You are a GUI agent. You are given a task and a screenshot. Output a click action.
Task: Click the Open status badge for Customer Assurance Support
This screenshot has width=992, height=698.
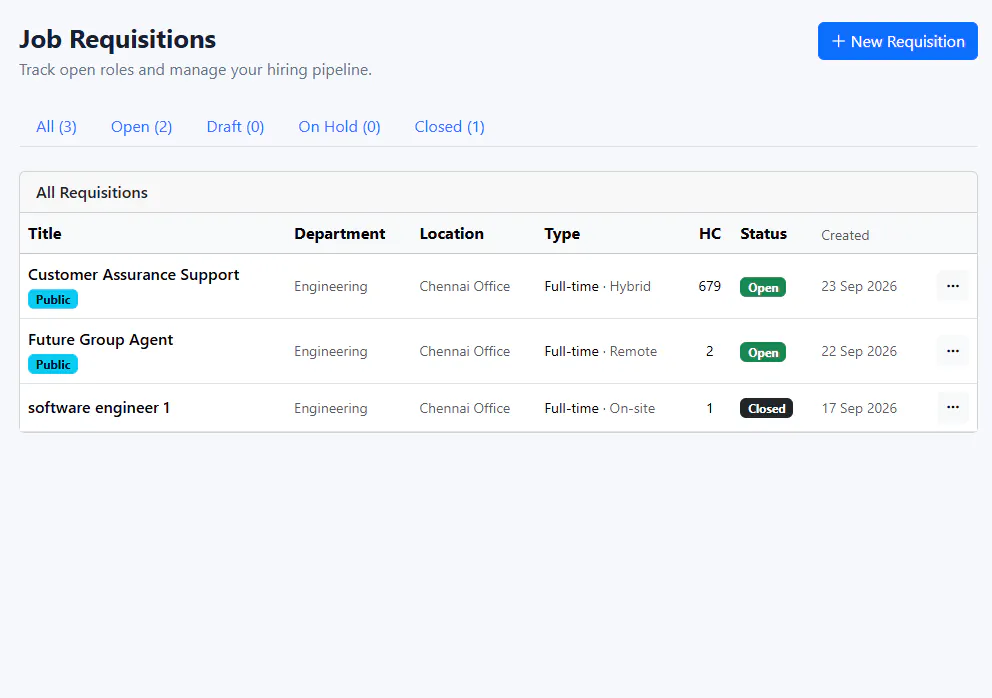click(763, 287)
